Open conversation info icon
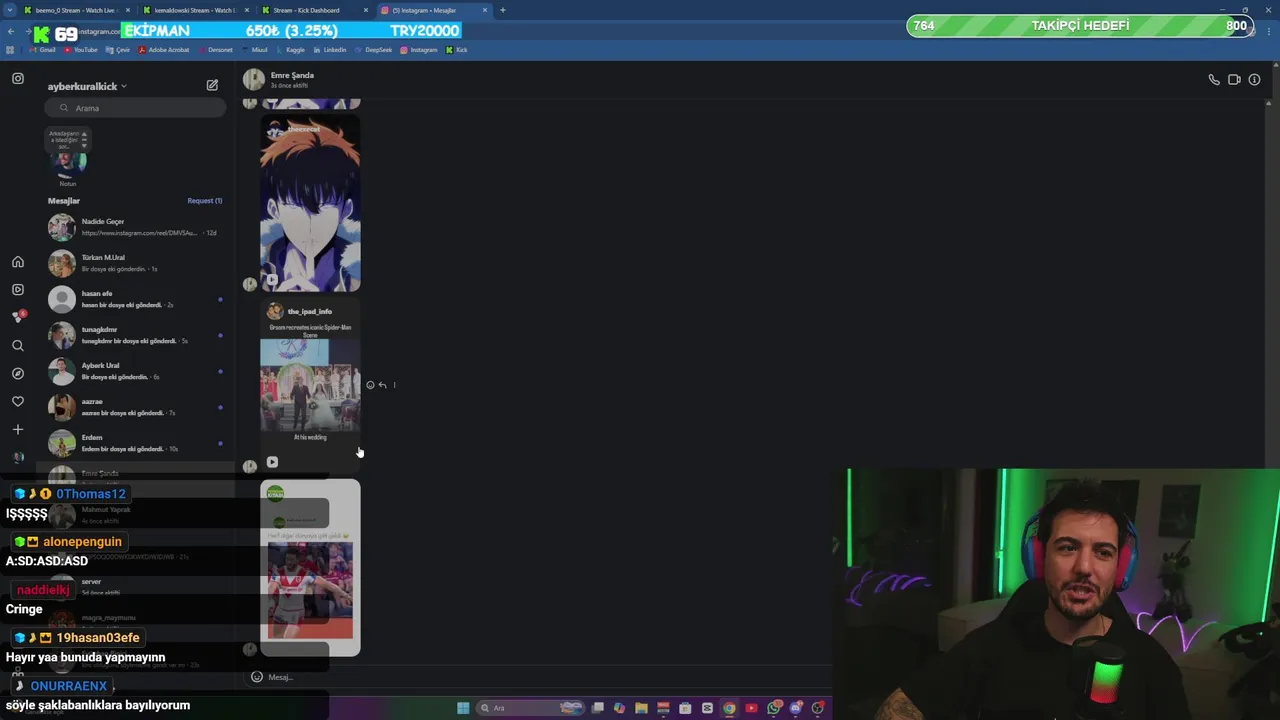This screenshot has width=1280, height=720. click(x=1254, y=80)
